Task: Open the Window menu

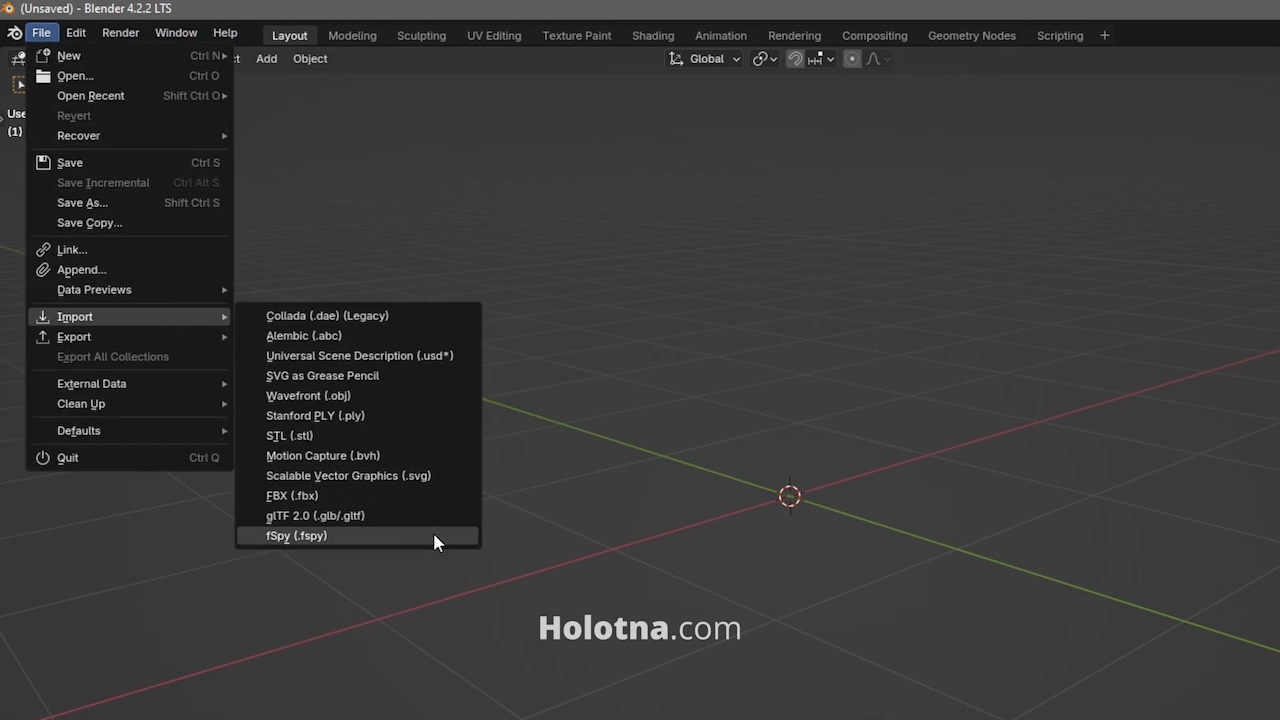Action: point(176,33)
